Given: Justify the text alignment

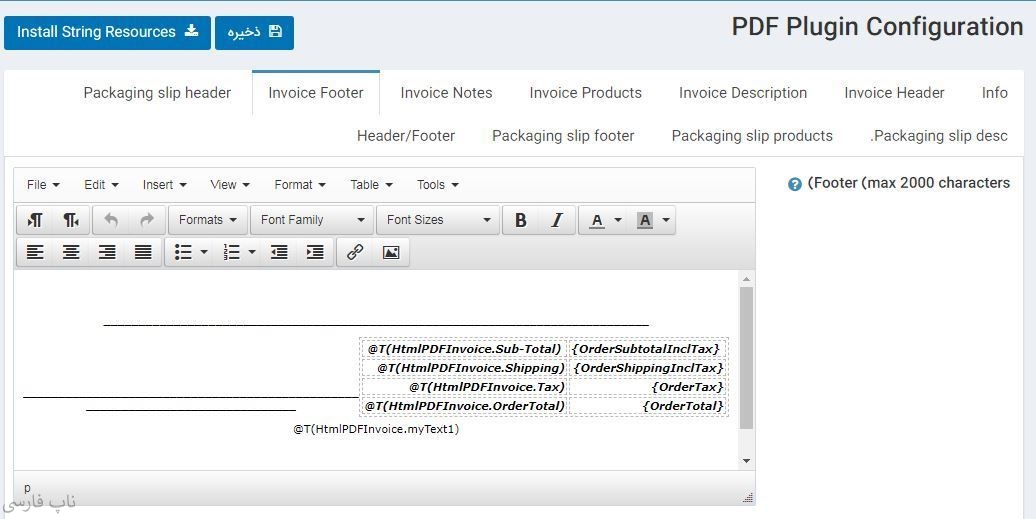Looking at the screenshot, I should click(143, 252).
